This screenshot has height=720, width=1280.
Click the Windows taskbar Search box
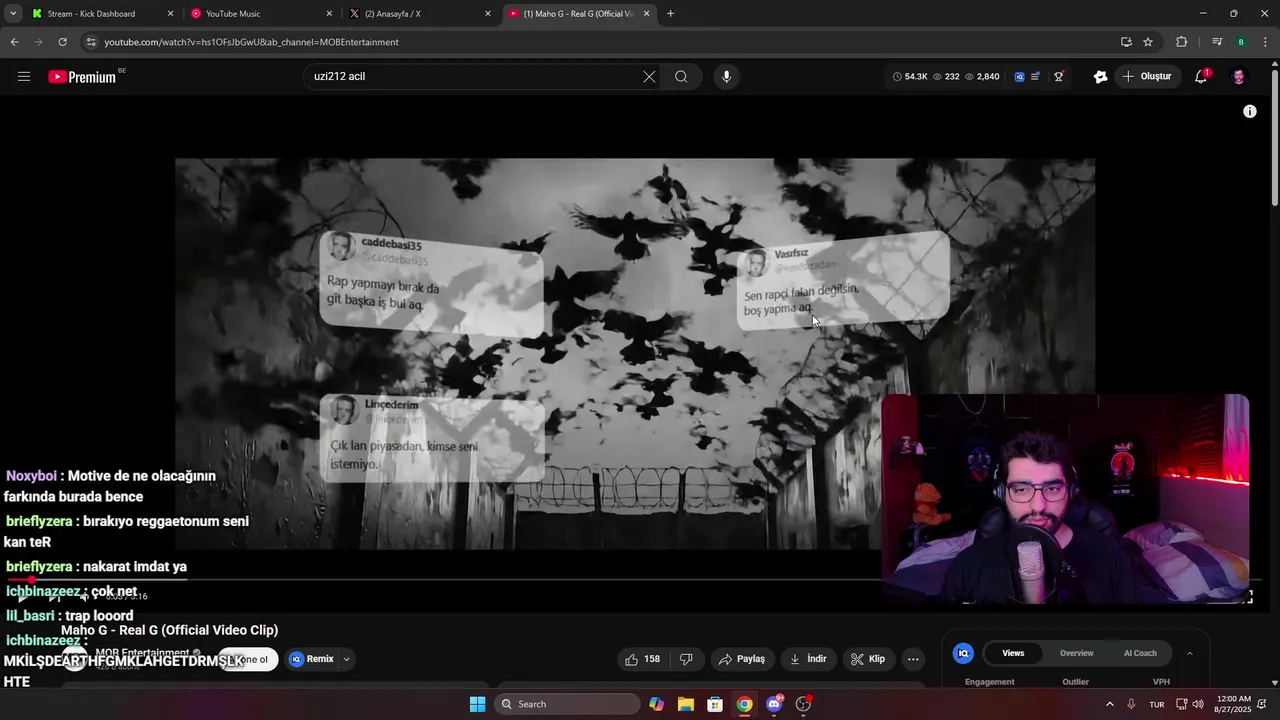568,704
